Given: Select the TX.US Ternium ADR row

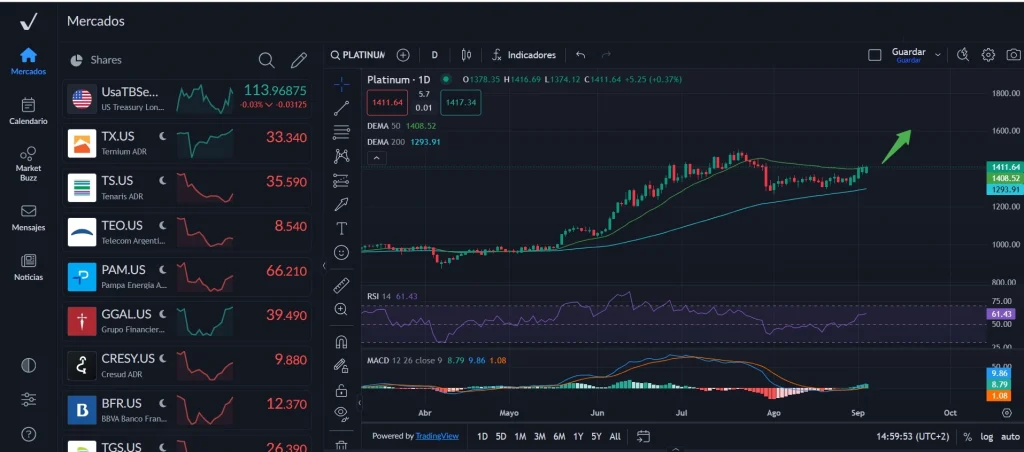Looking at the screenshot, I should click(x=187, y=142).
